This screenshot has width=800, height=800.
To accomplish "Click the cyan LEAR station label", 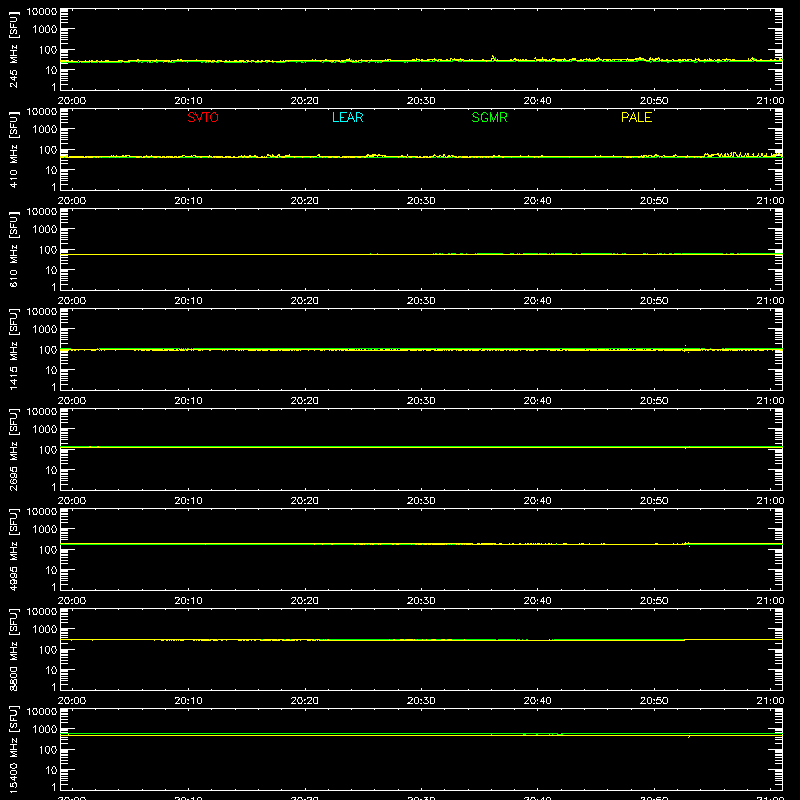I will pyautogui.click(x=347, y=117).
